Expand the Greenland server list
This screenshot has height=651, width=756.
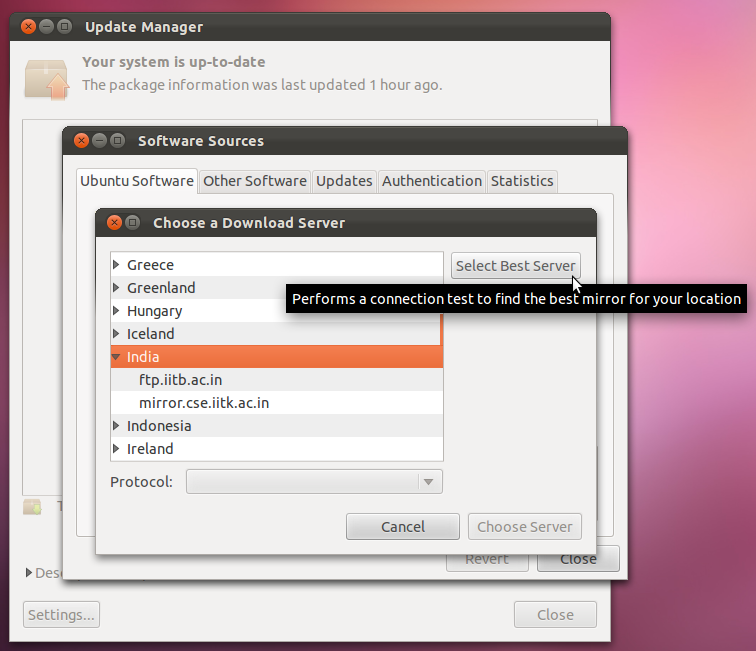pyautogui.click(x=116, y=288)
